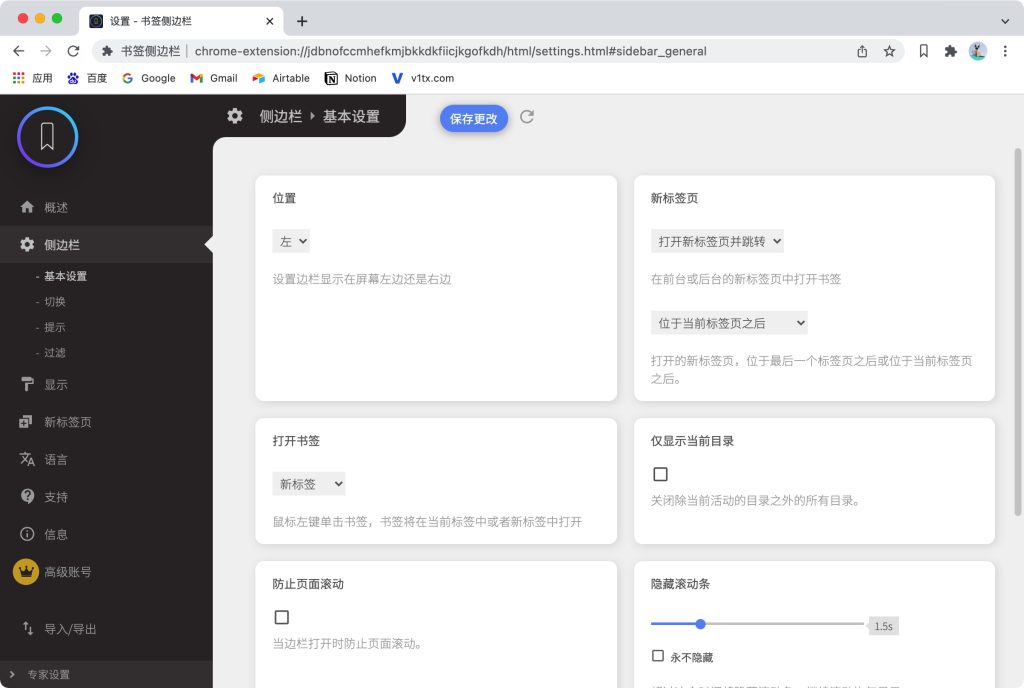This screenshot has height=688, width=1024.
Task: Click the browser back arrow
Action: [x=18, y=51]
